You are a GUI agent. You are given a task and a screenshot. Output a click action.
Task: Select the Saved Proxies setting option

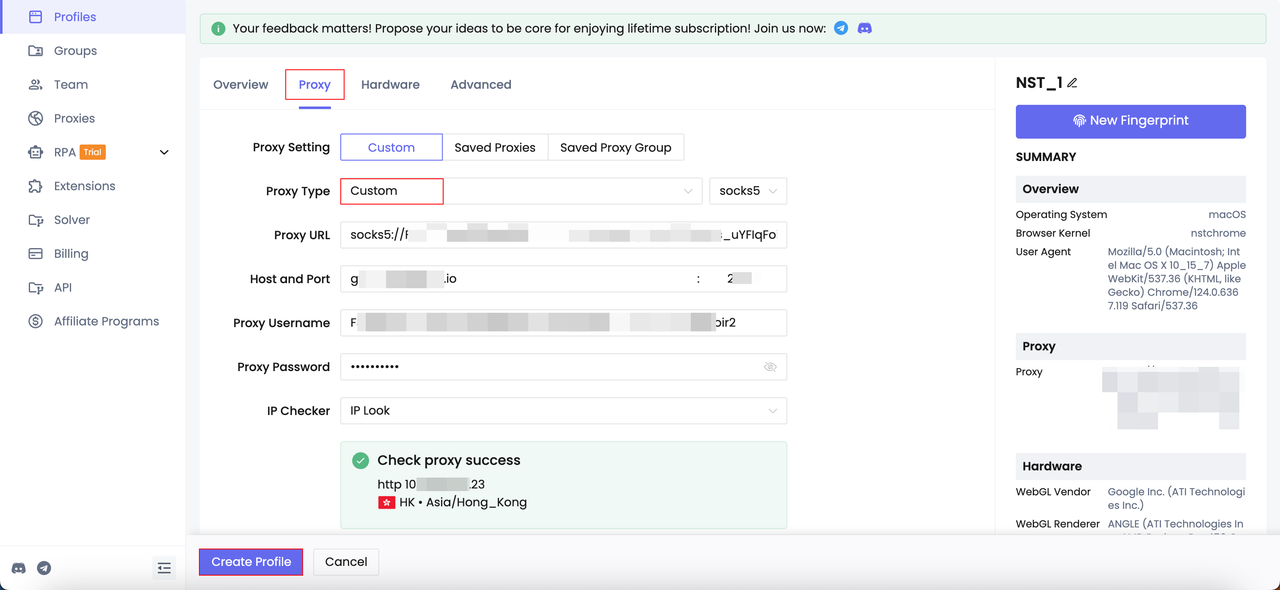[494, 147]
